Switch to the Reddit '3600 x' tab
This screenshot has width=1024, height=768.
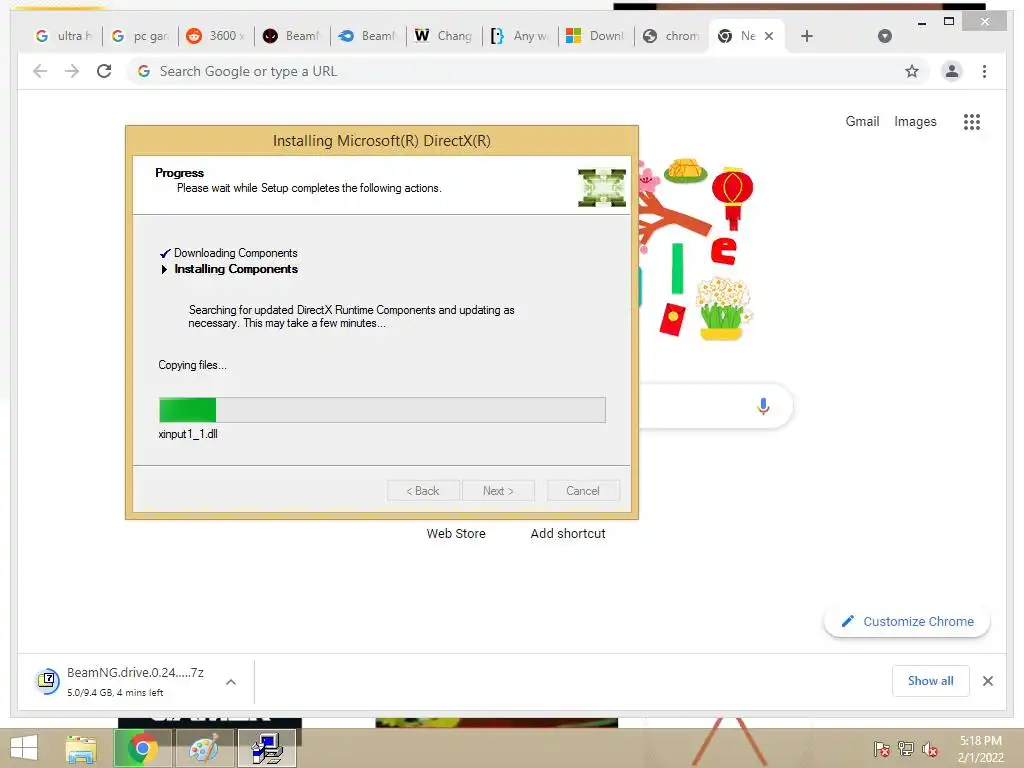pos(216,36)
